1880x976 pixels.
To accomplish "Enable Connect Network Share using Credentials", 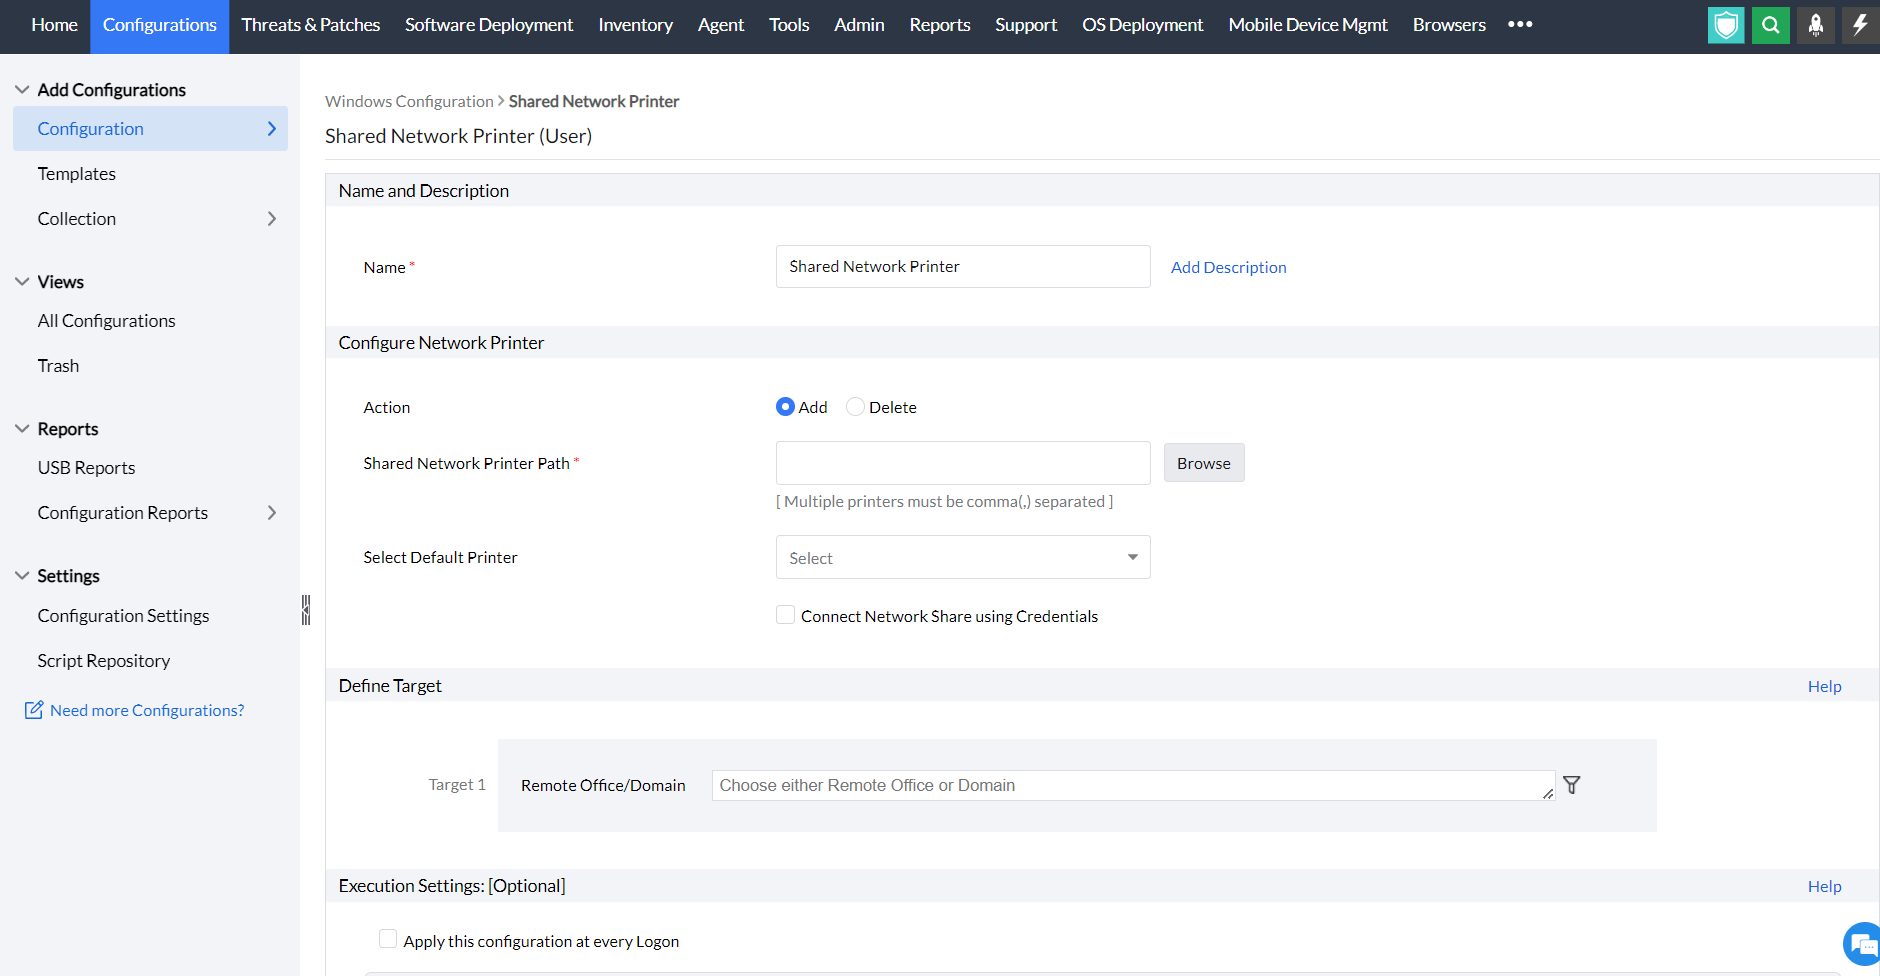I will click(786, 615).
